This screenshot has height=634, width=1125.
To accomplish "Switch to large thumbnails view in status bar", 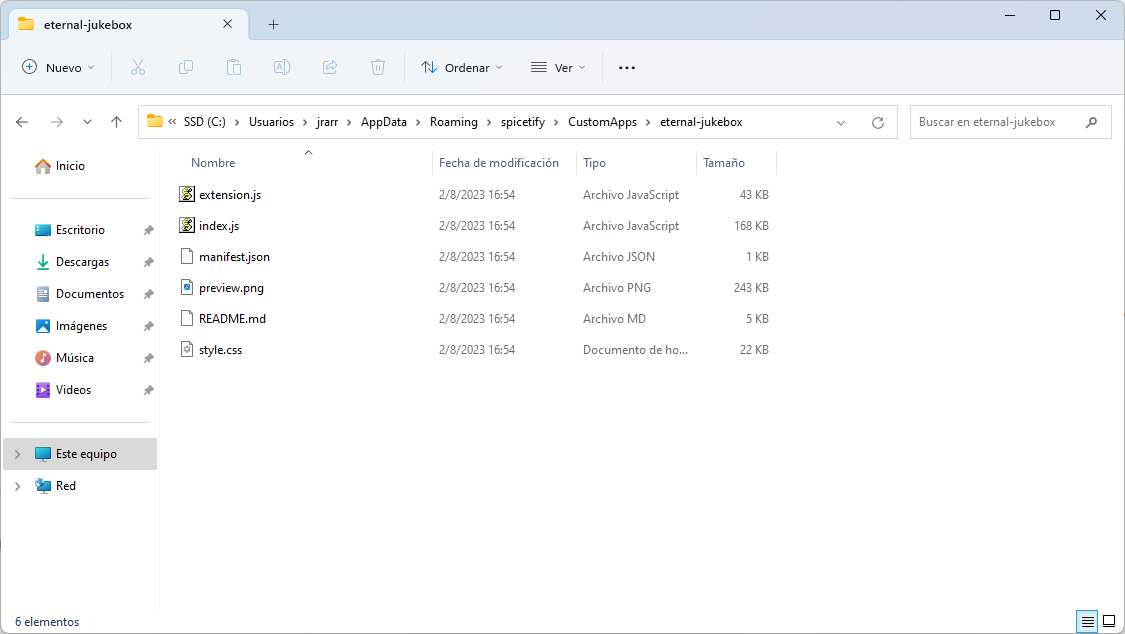I will (x=1109, y=621).
